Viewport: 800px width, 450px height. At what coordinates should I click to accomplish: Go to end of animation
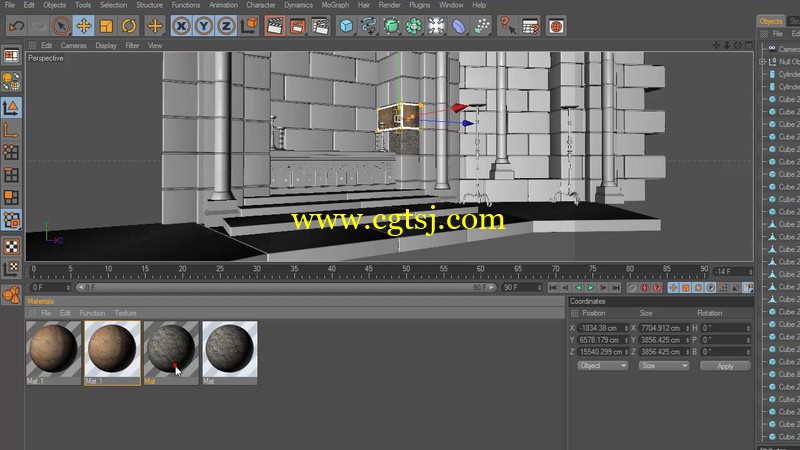point(616,288)
